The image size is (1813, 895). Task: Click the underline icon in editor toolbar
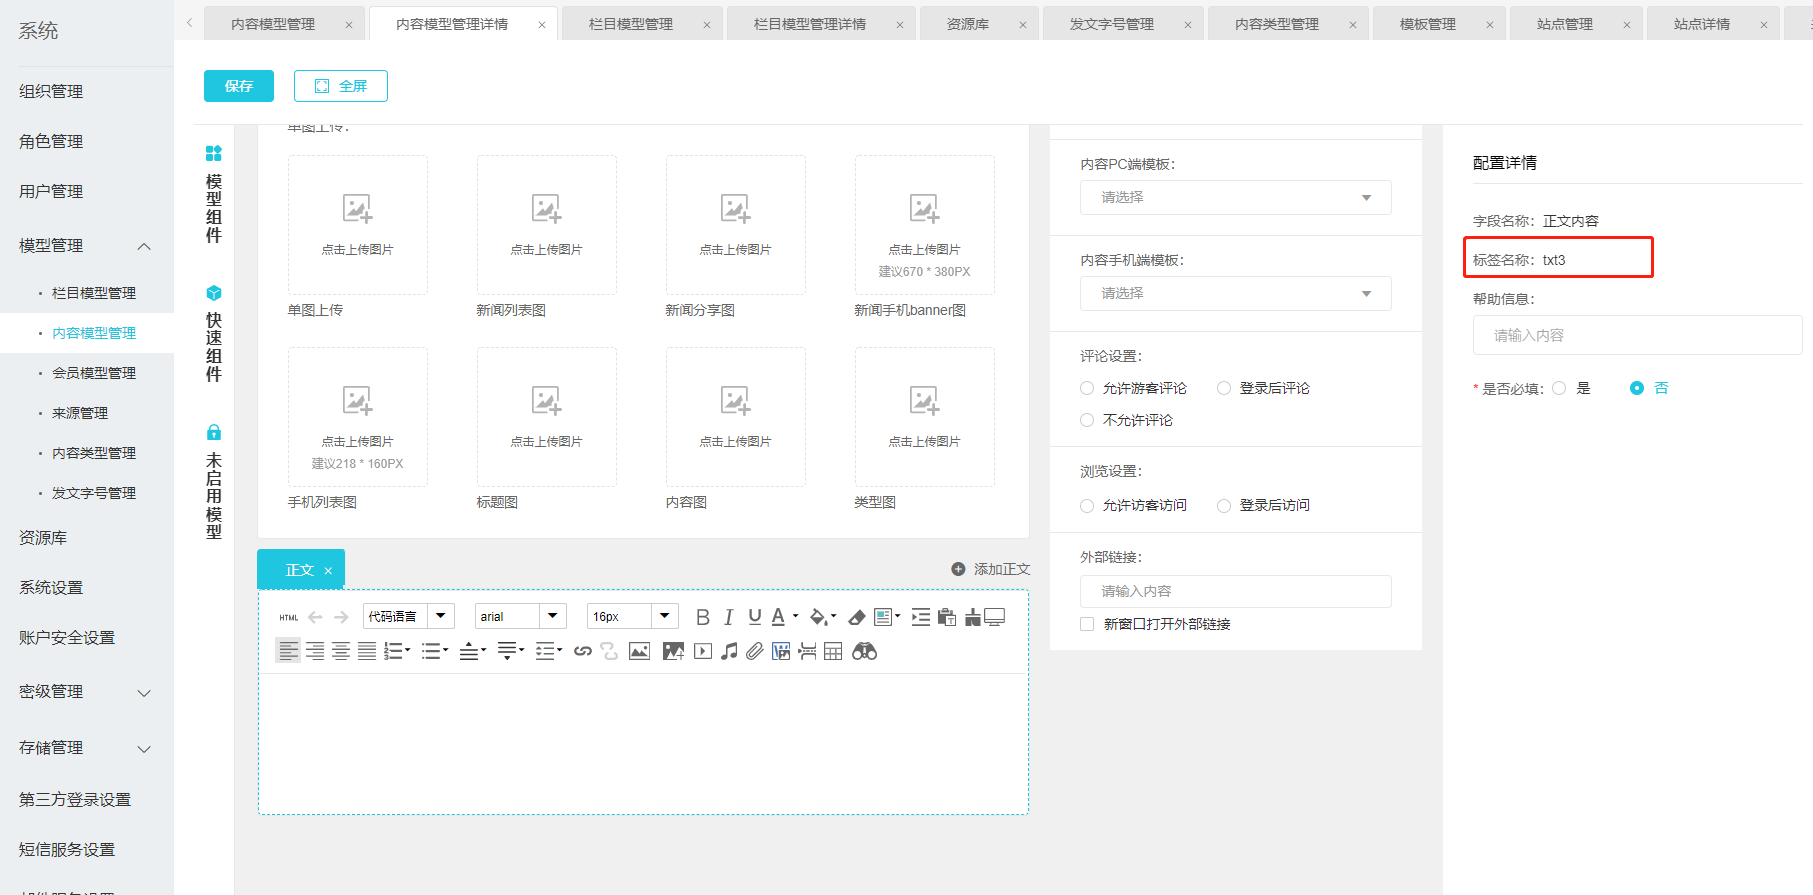pyautogui.click(x=754, y=617)
